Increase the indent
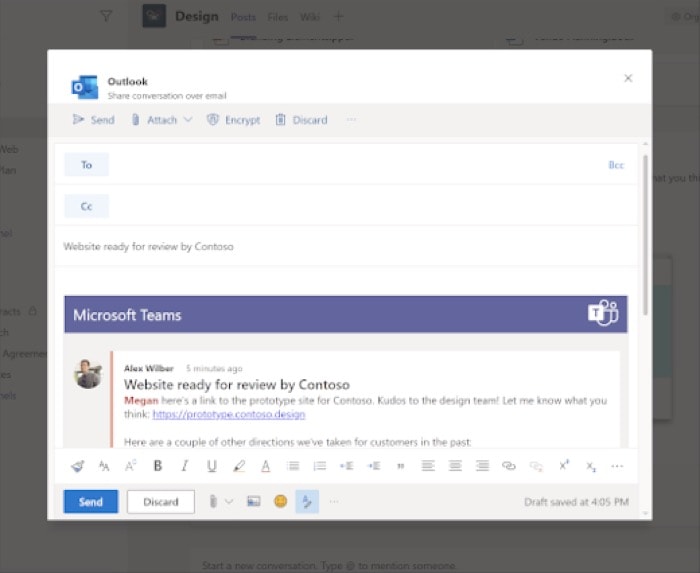Viewport: 700px width, 573px height. click(x=374, y=466)
